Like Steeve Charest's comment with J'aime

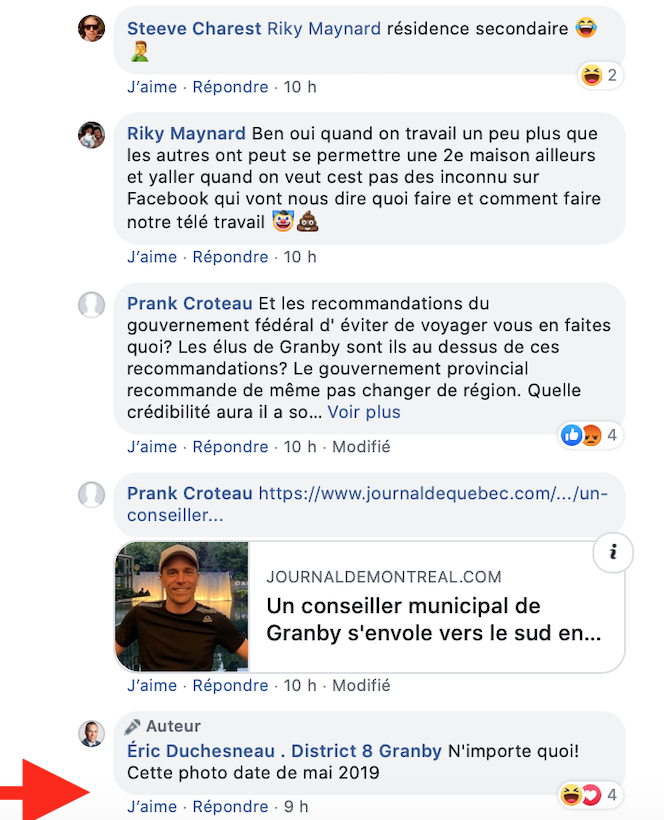tap(152, 87)
